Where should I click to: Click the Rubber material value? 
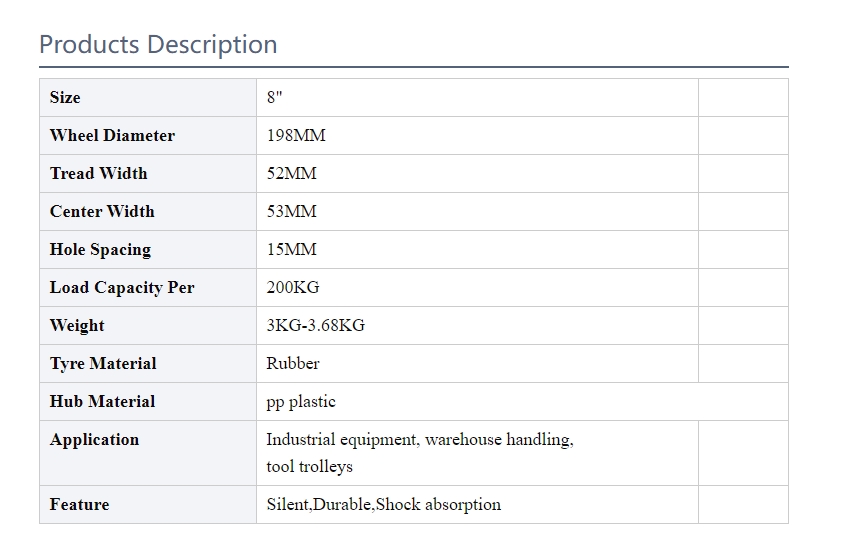(x=293, y=364)
